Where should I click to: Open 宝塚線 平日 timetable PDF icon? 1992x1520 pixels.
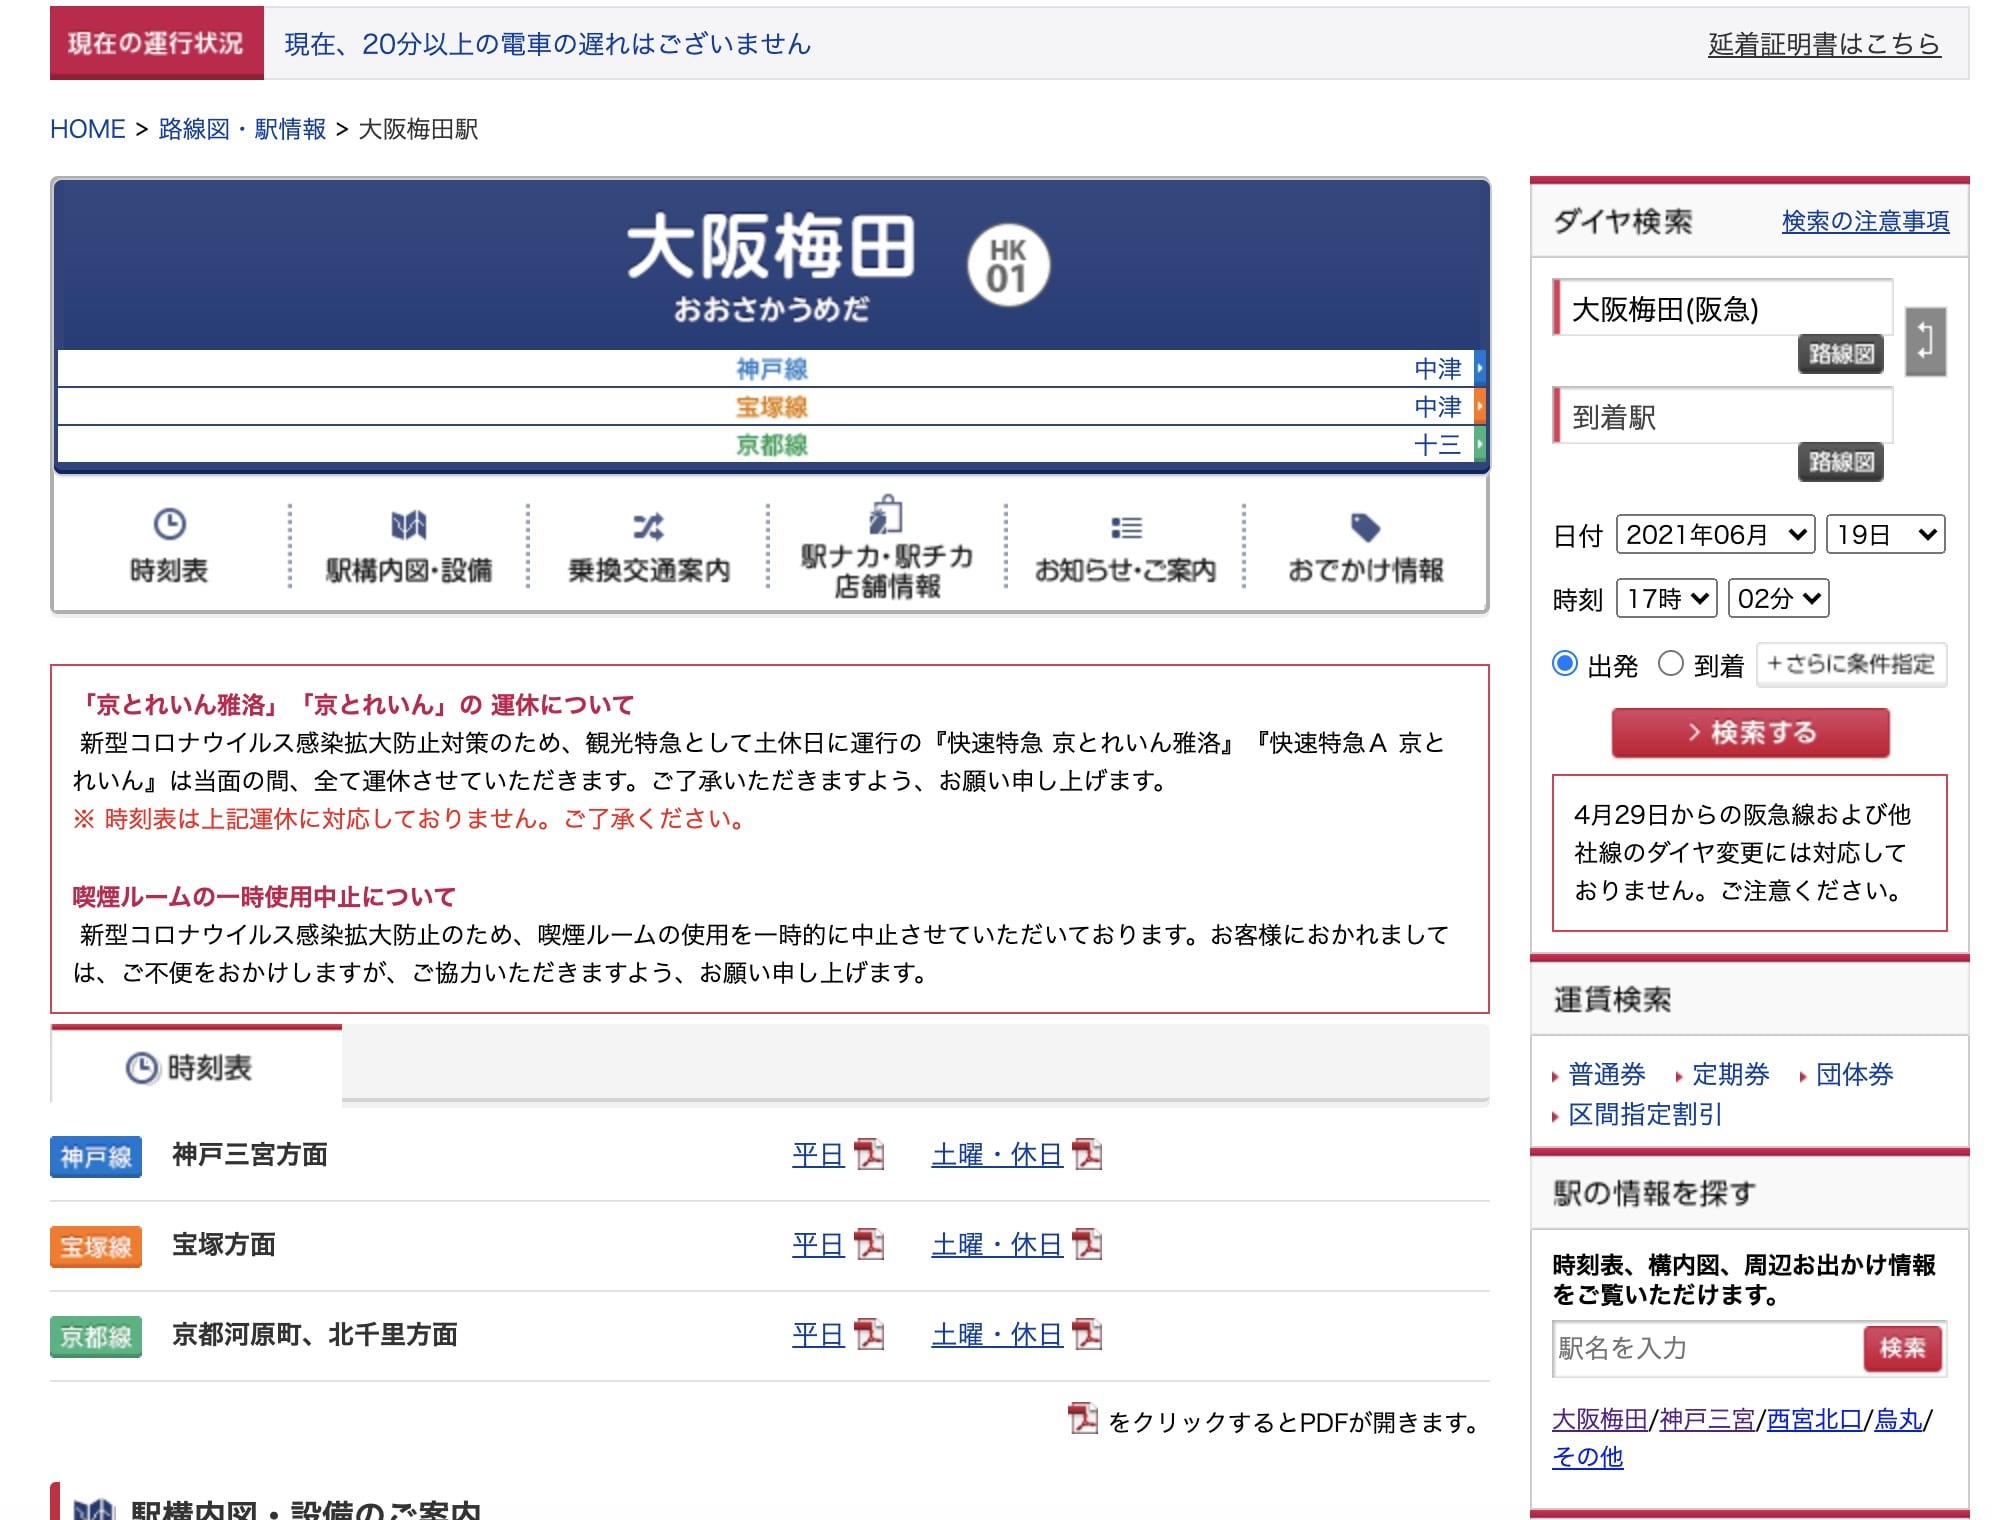(x=869, y=1244)
